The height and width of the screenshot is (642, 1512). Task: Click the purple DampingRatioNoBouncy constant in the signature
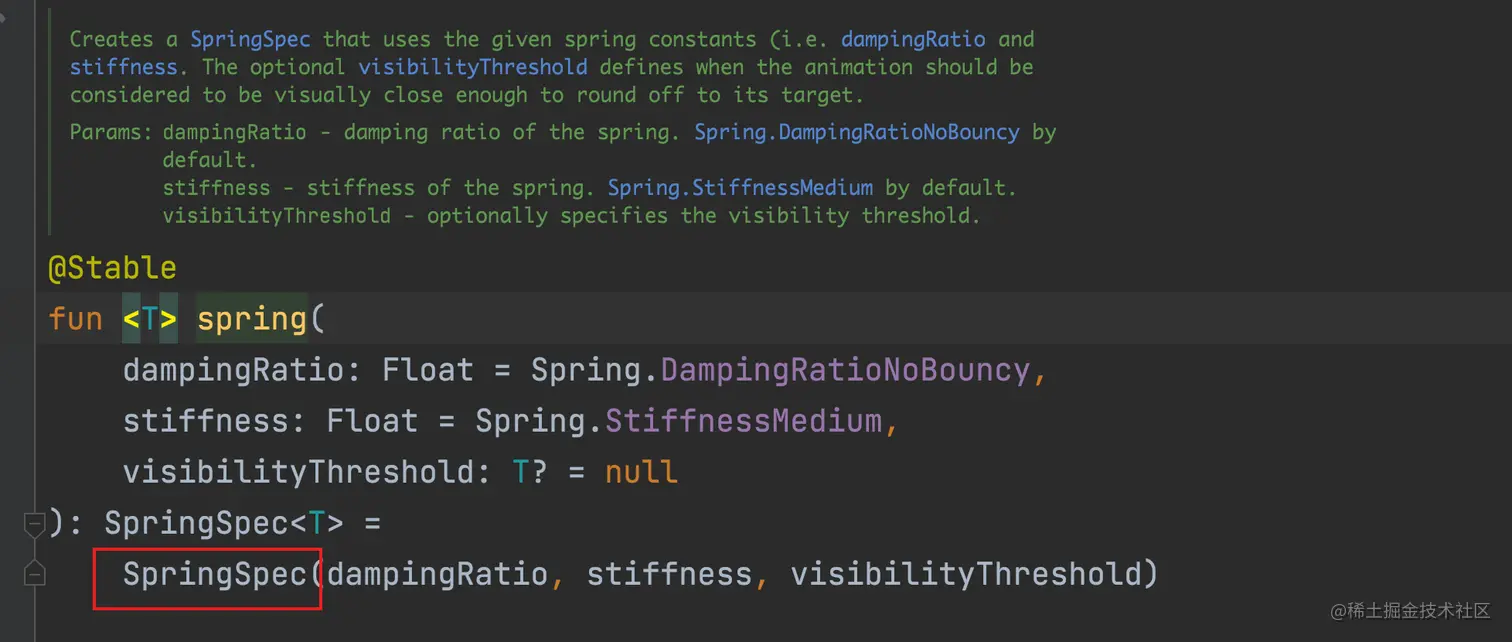pyautogui.click(x=845, y=370)
